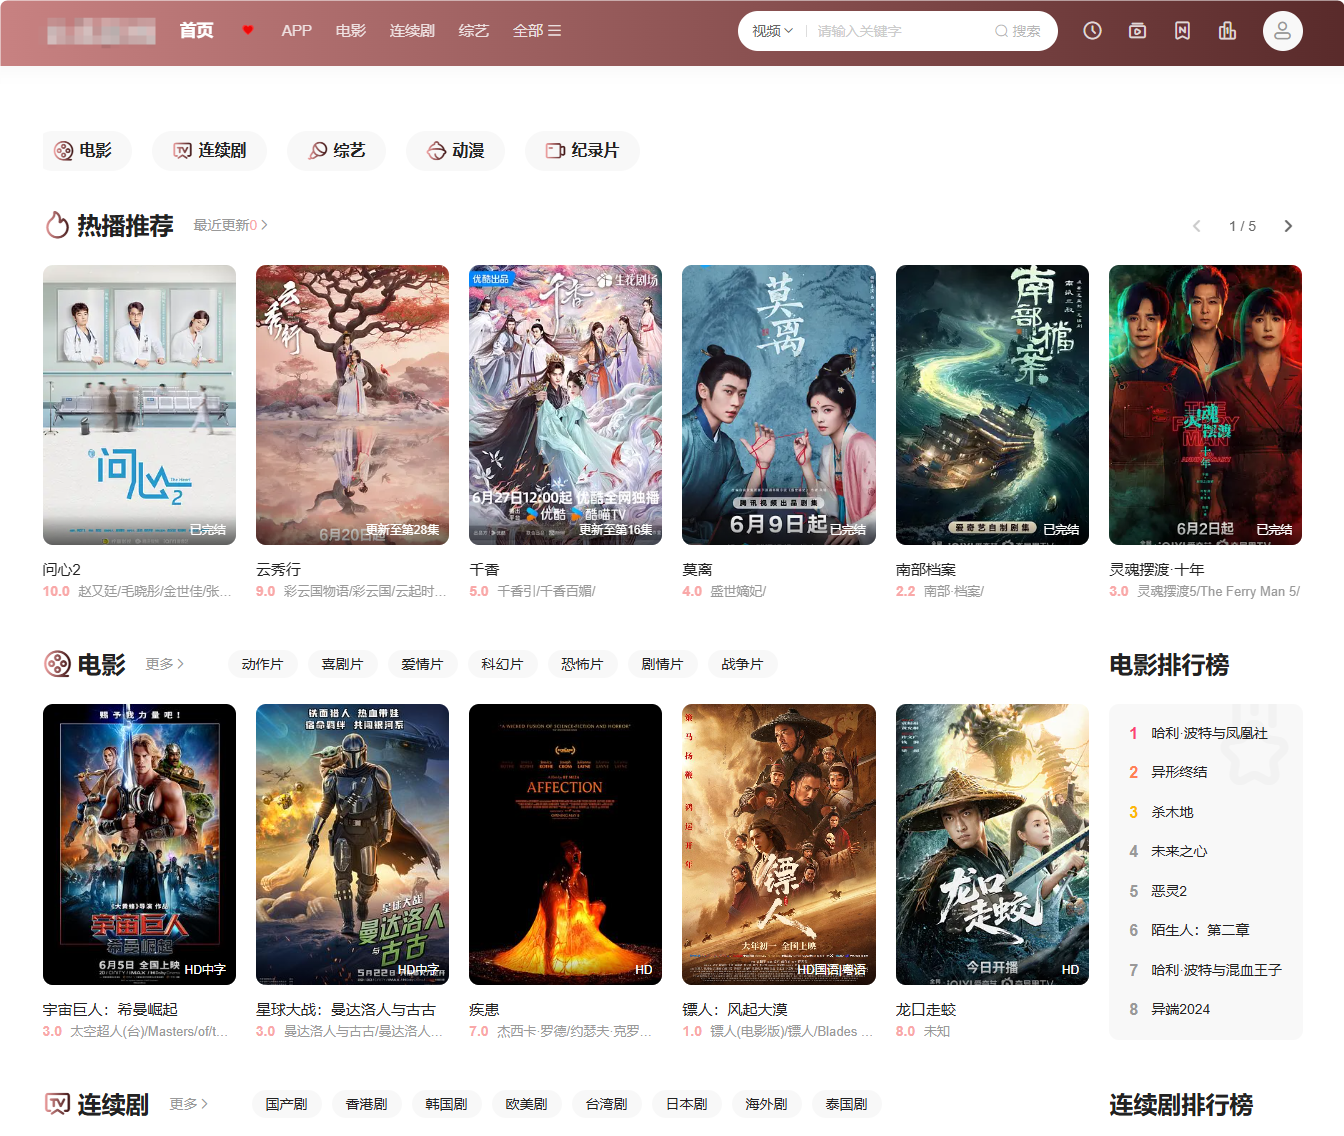Open 连续剧 in the top navbar
The width and height of the screenshot is (1344, 1136).
click(412, 31)
